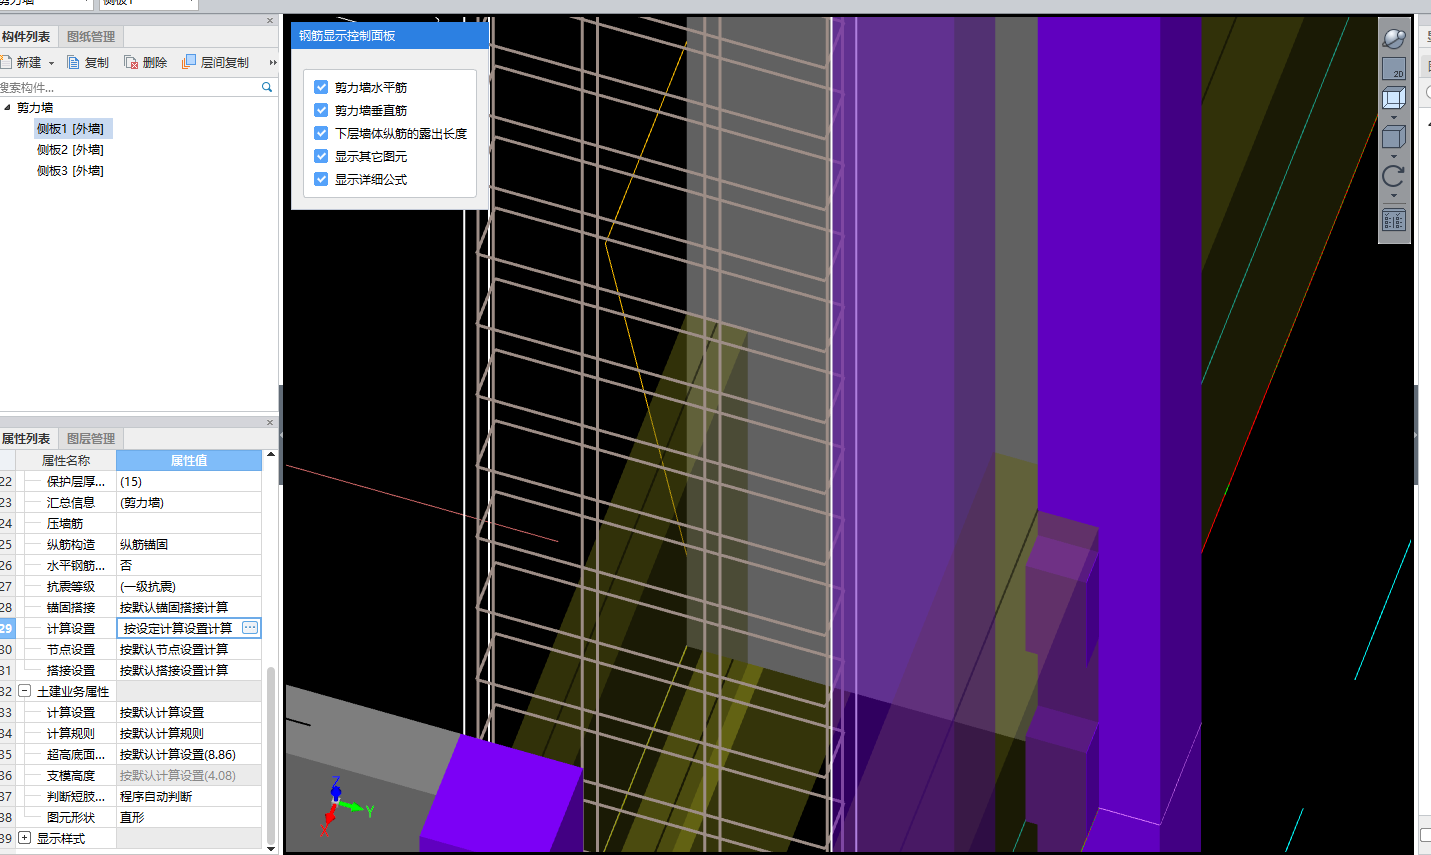Open dropdown arrow below rotate icon
The image size is (1431, 855).
pyautogui.click(x=1394, y=196)
